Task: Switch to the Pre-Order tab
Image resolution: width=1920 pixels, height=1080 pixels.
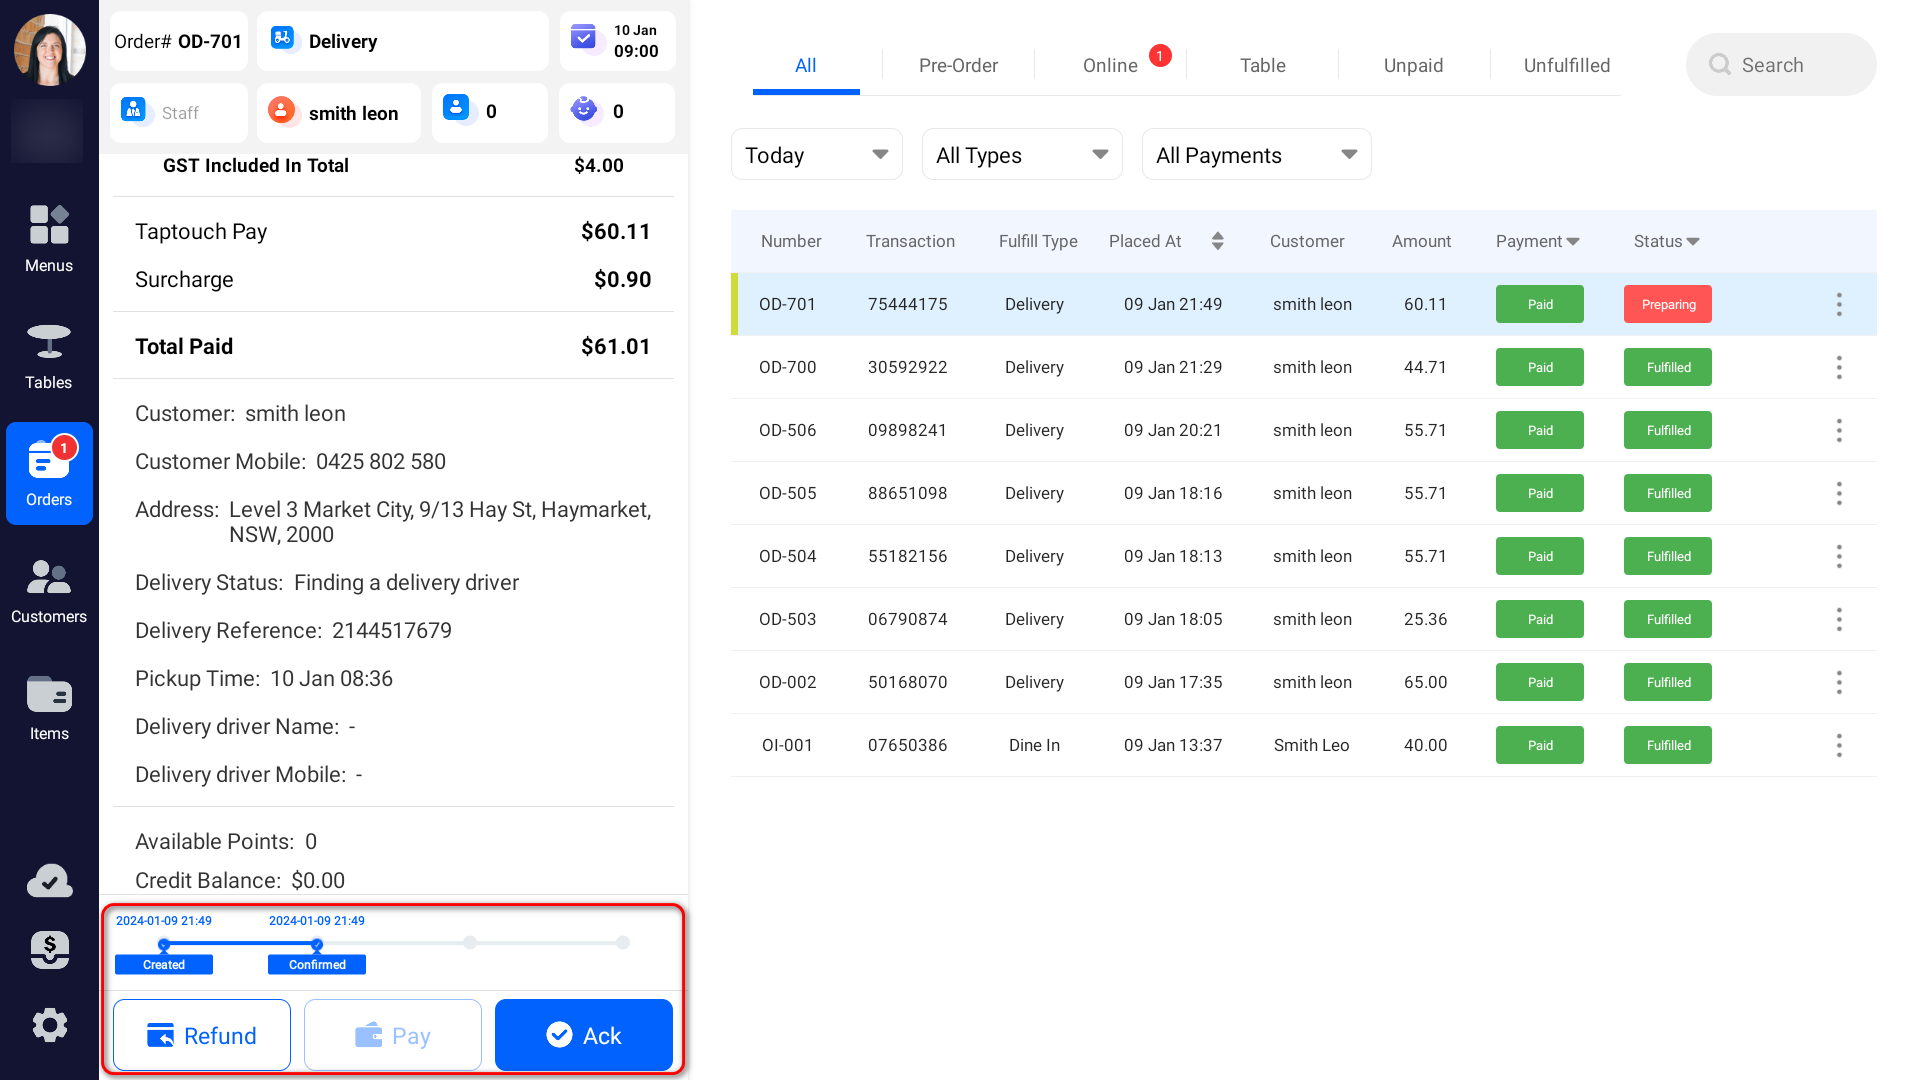Action: click(958, 65)
